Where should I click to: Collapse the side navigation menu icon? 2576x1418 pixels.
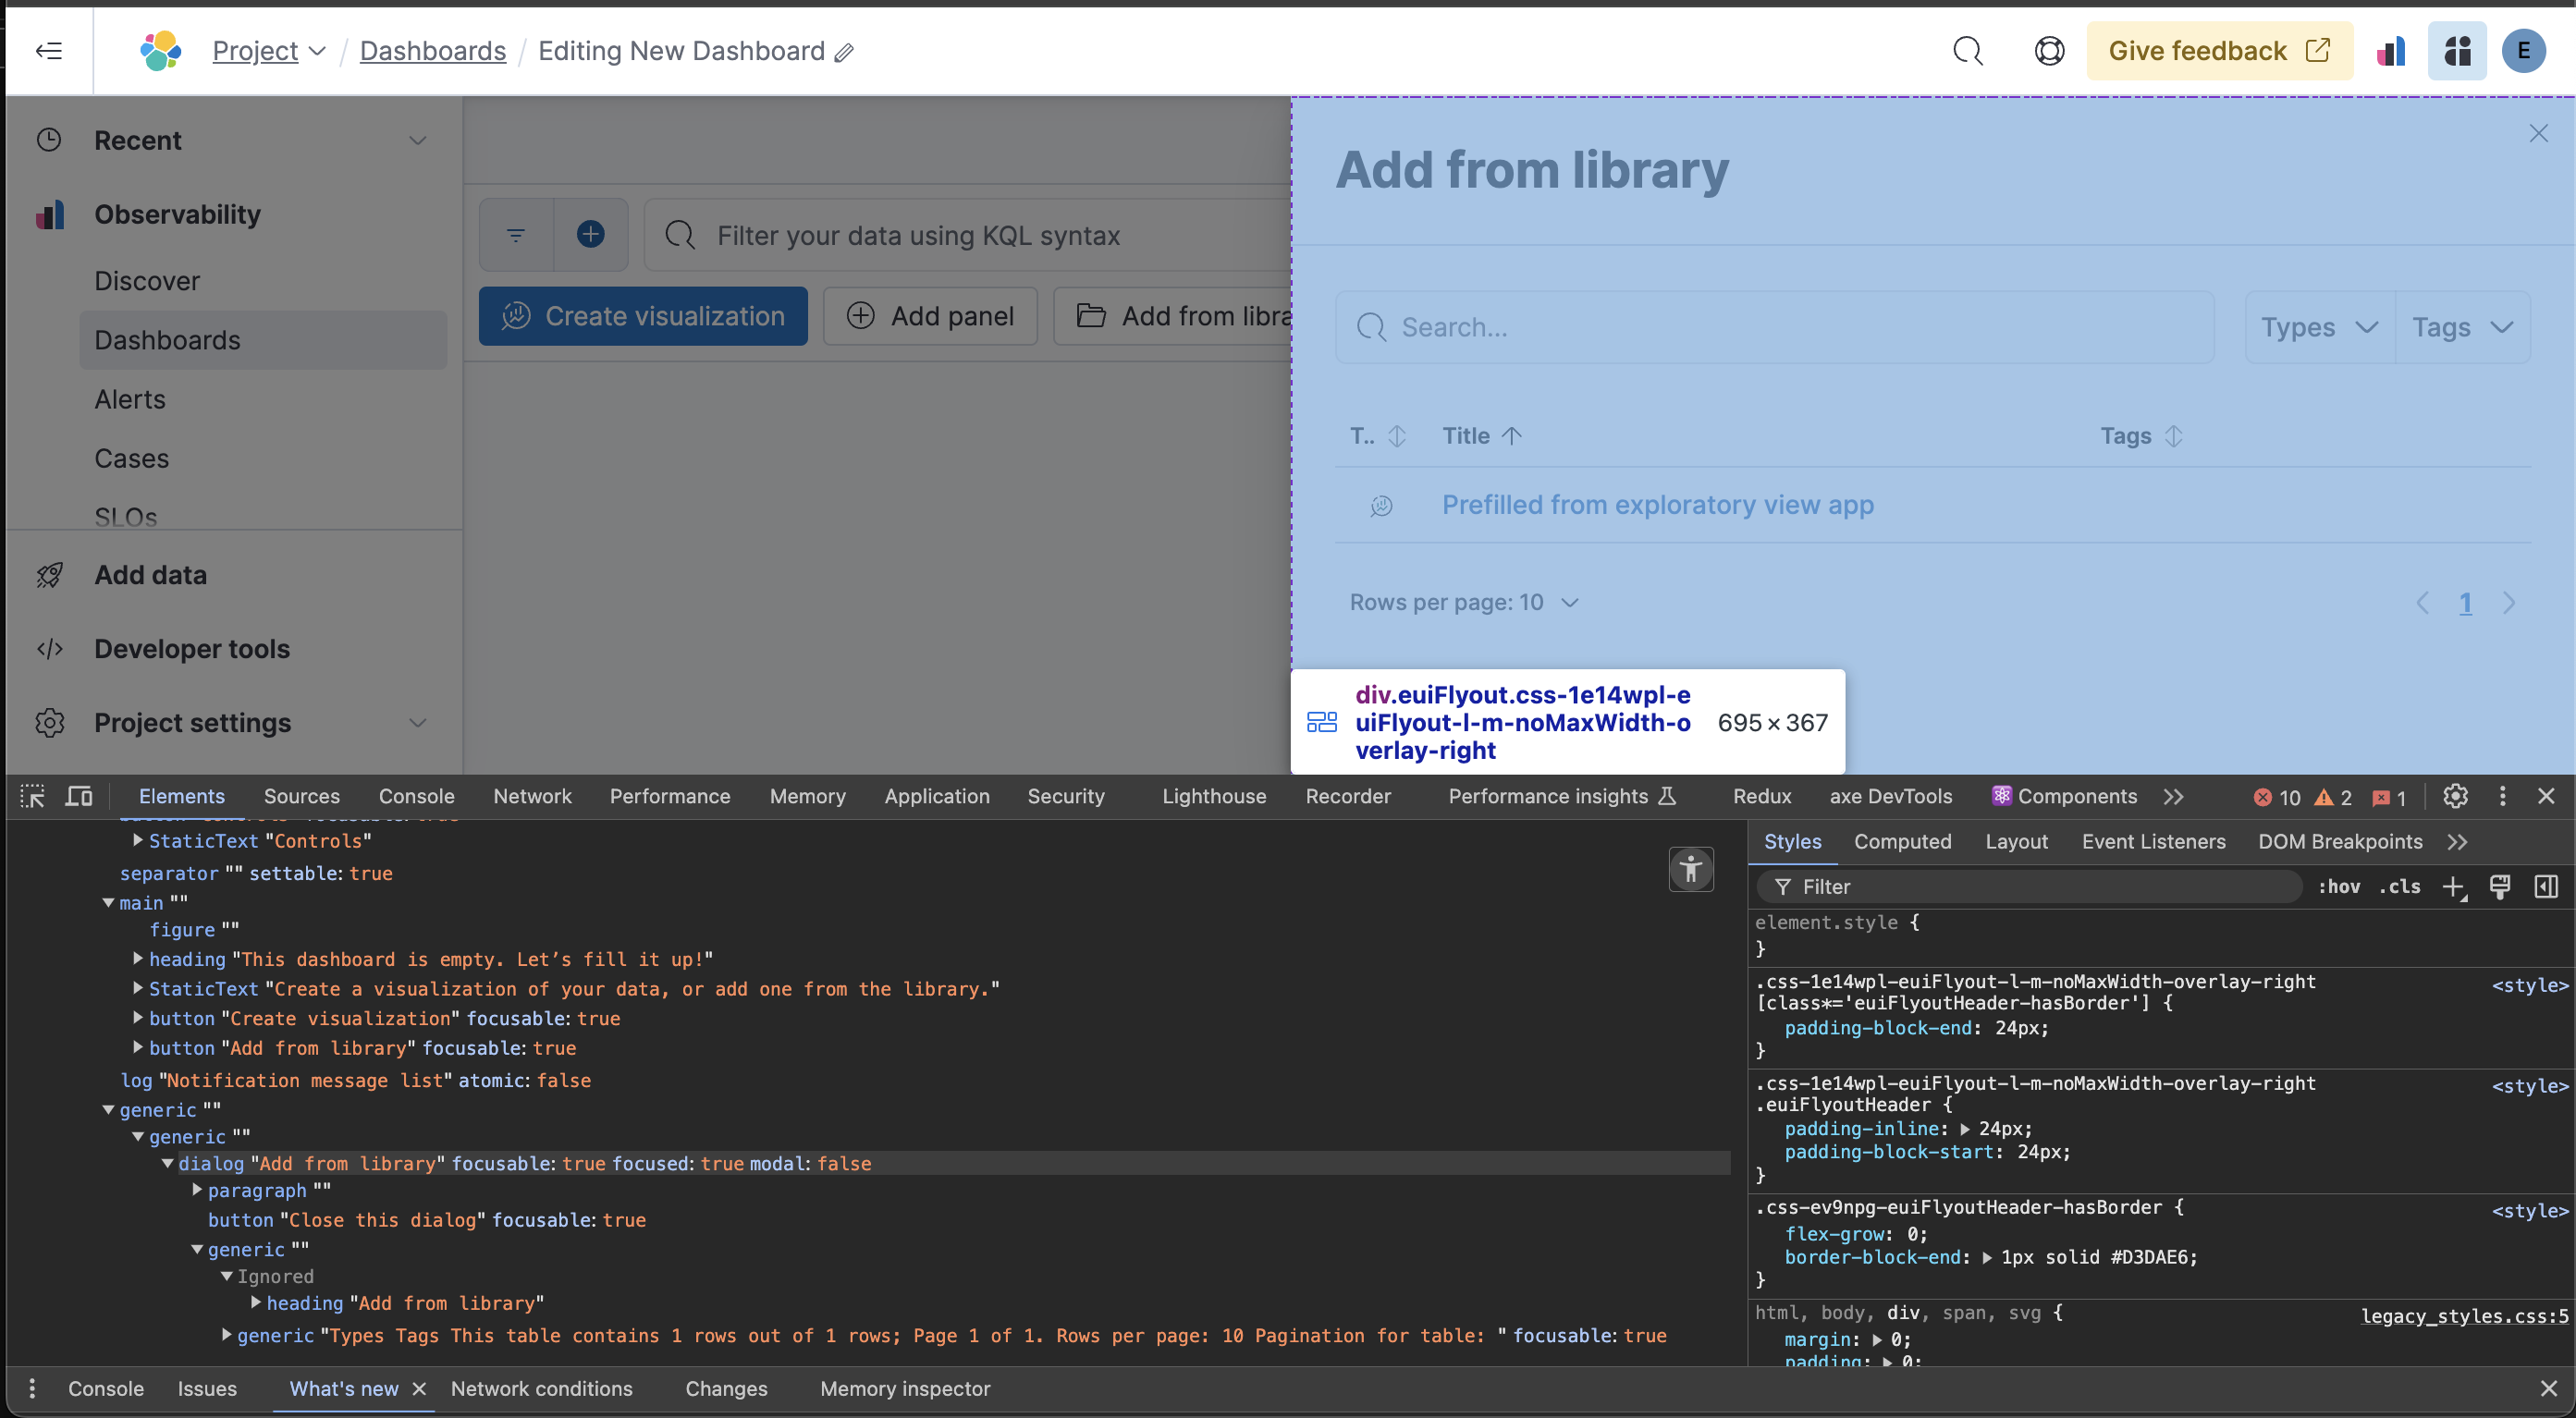point(49,51)
